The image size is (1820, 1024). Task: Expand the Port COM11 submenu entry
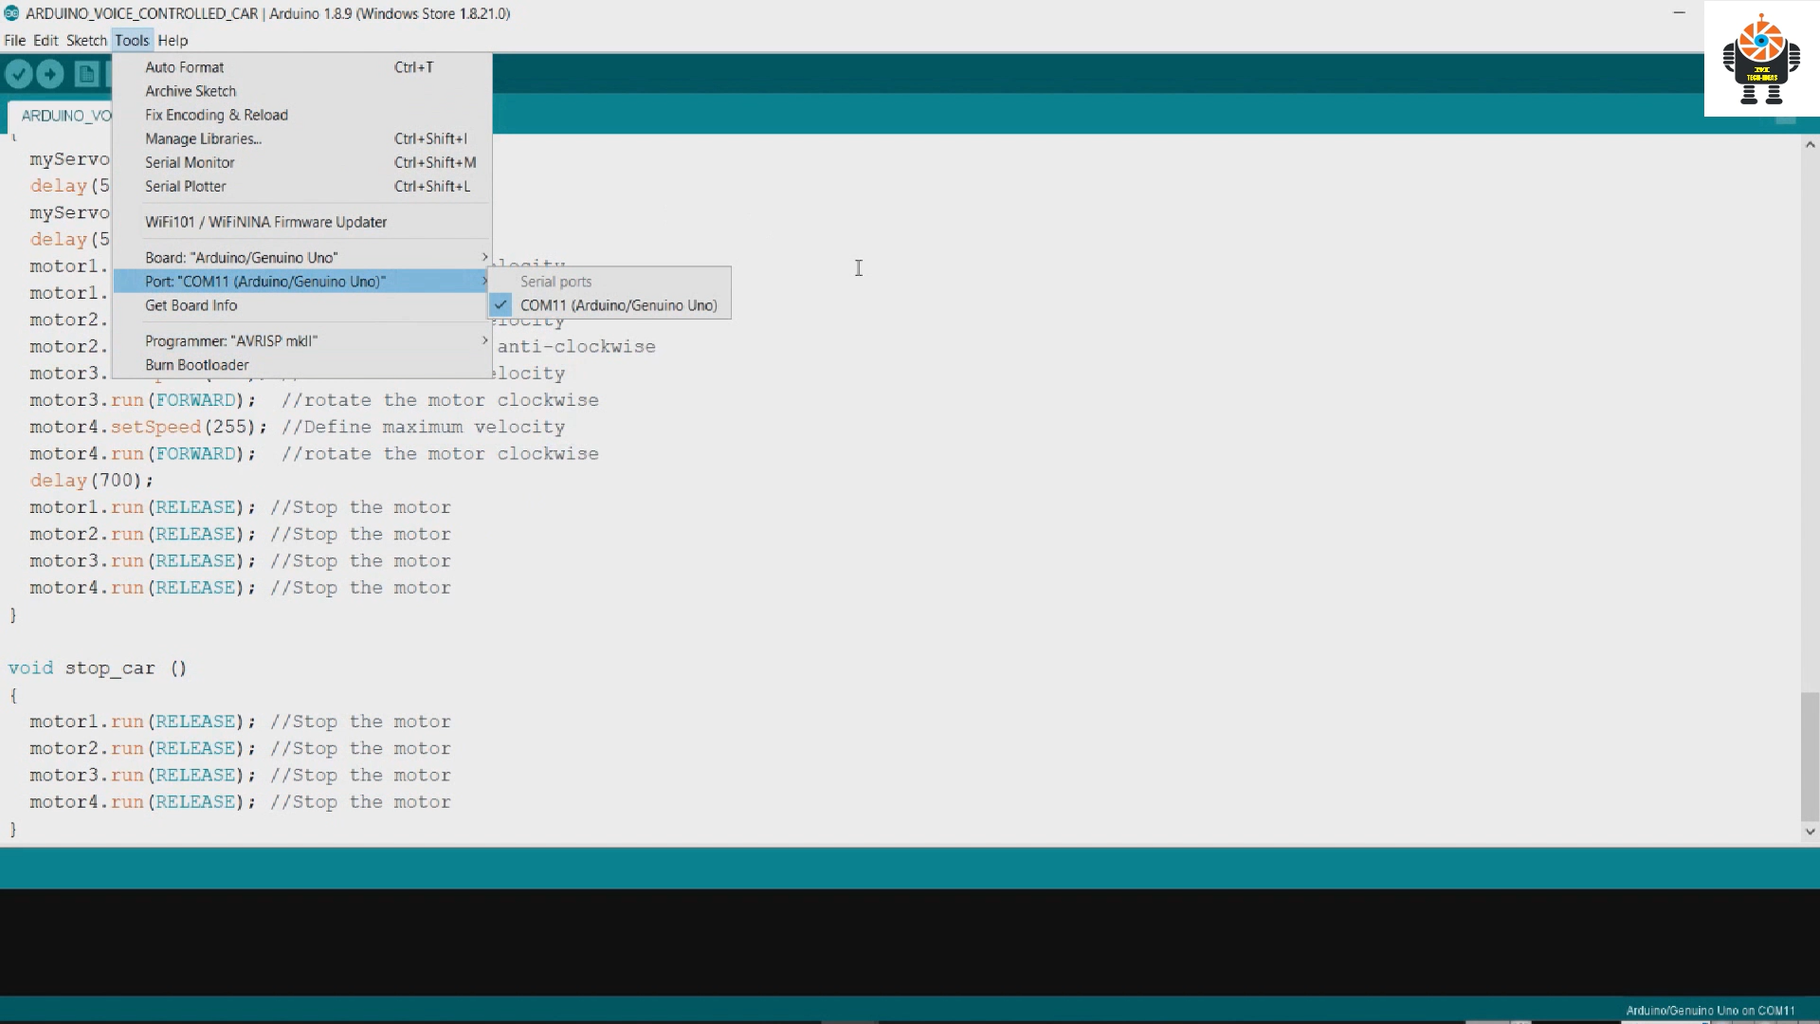point(302,282)
